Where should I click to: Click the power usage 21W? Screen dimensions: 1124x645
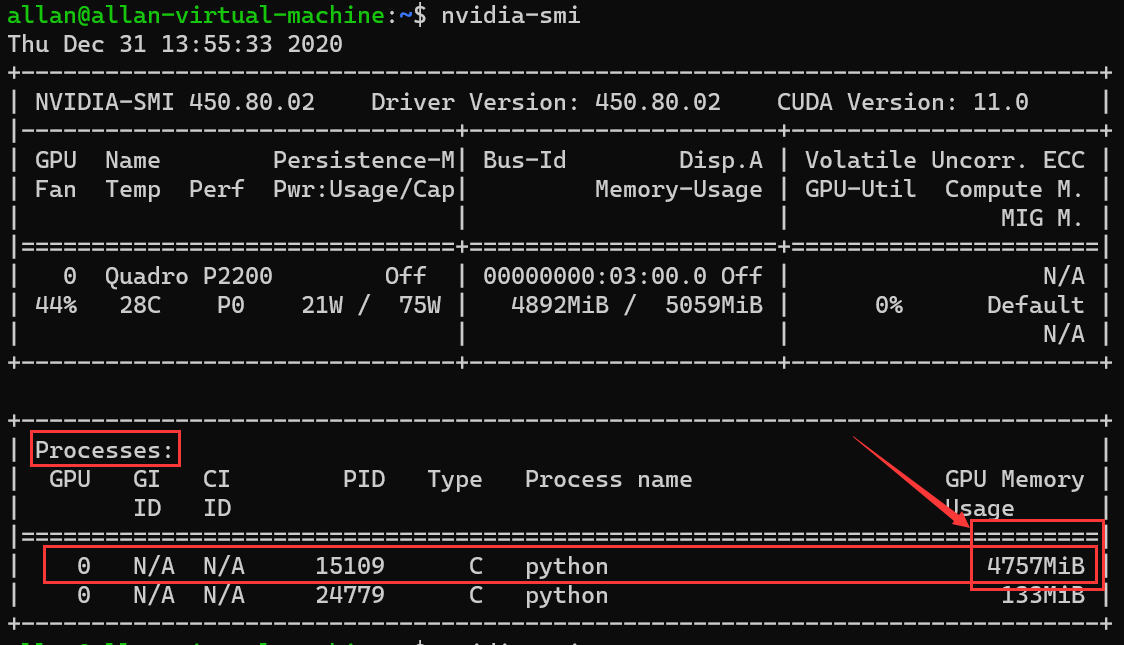[x=322, y=305]
